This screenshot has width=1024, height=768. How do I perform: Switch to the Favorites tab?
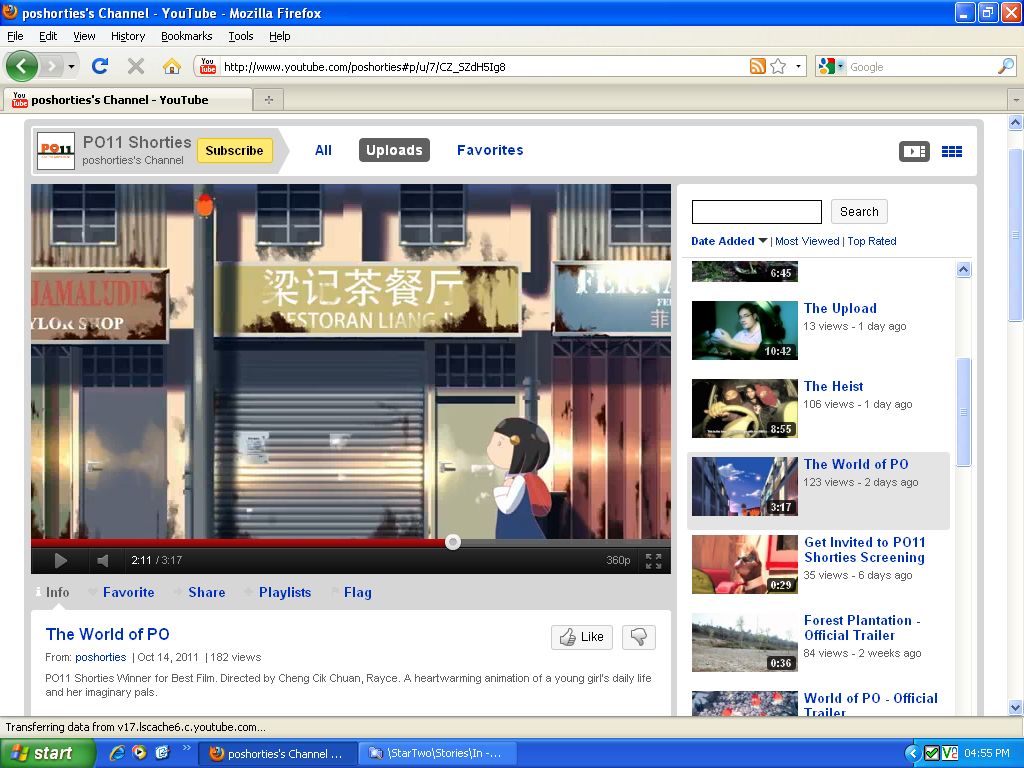coord(490,150)
